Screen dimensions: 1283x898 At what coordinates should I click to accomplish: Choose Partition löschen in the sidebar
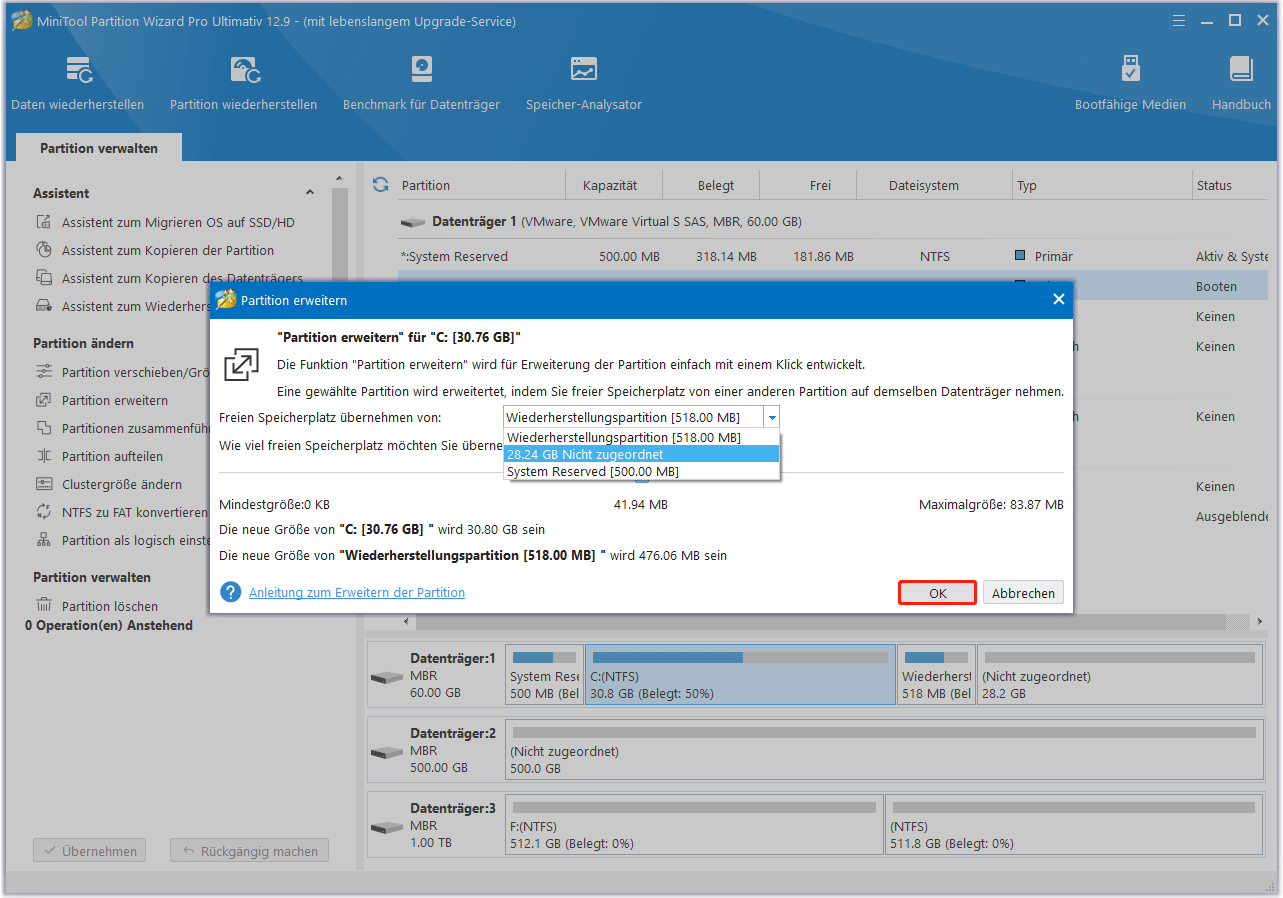(97, 606)
